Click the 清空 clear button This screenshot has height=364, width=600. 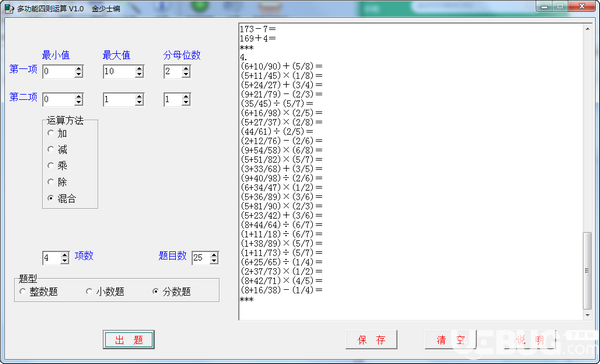click(x=450, y=340)
